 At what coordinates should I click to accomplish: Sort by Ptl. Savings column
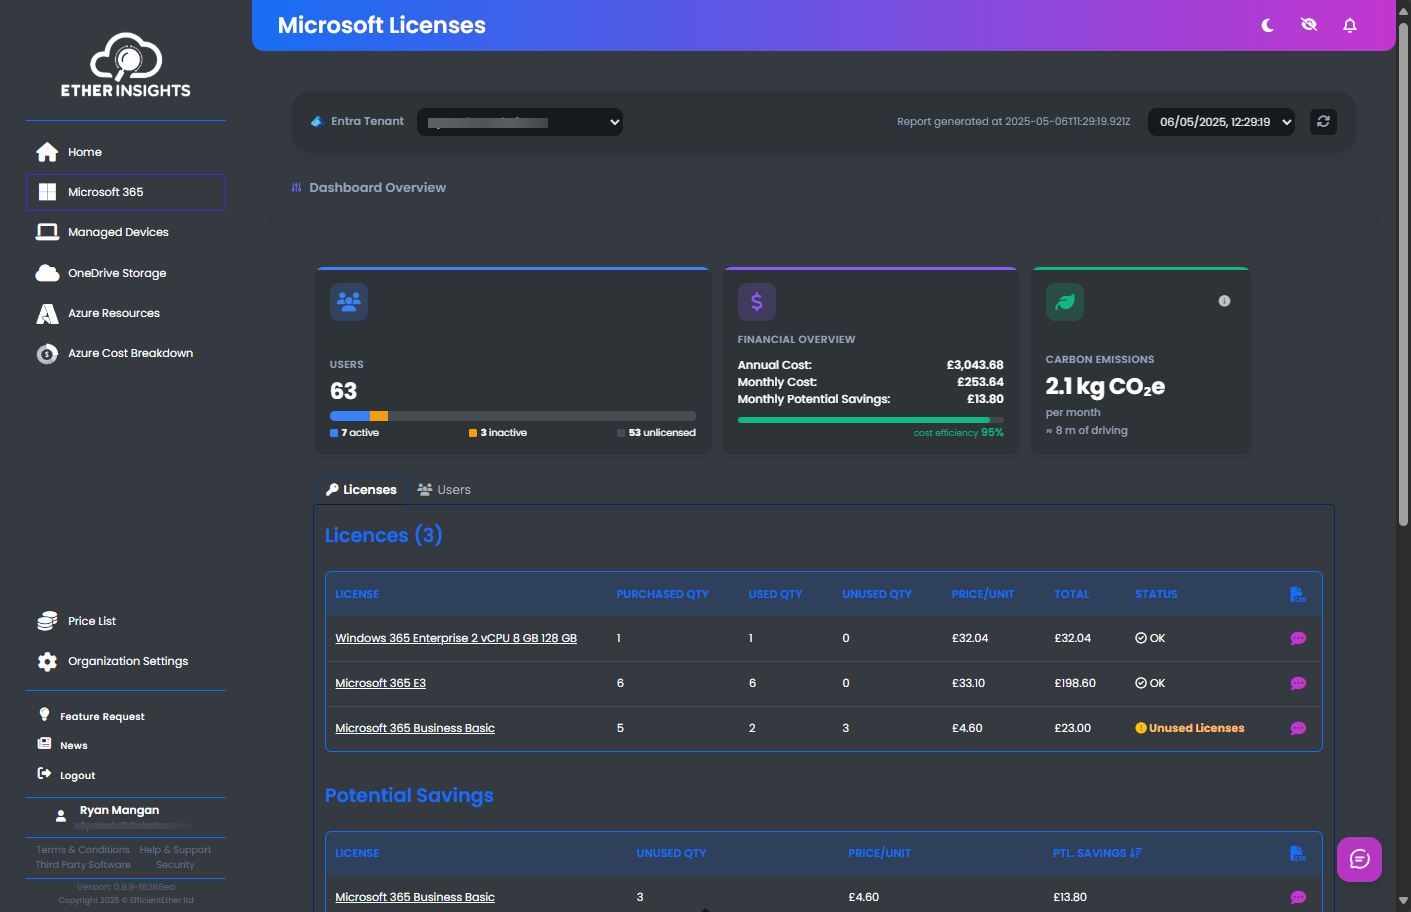(x=1097, y=853)
